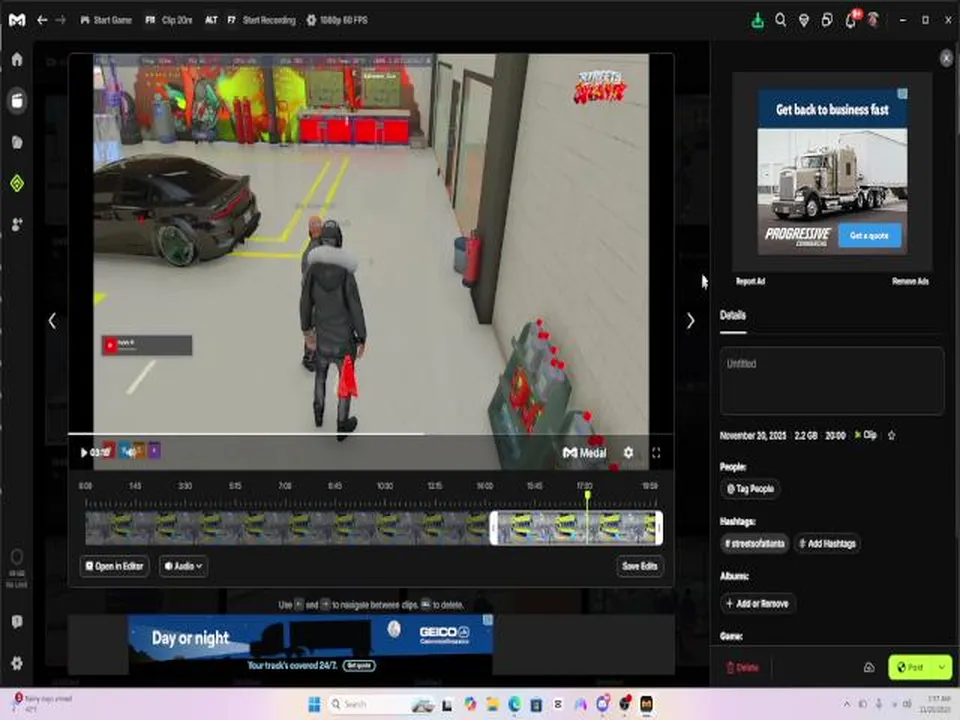Click the Medal logo at top left
The width and height of the screenshot is (960, 720).
17,20
